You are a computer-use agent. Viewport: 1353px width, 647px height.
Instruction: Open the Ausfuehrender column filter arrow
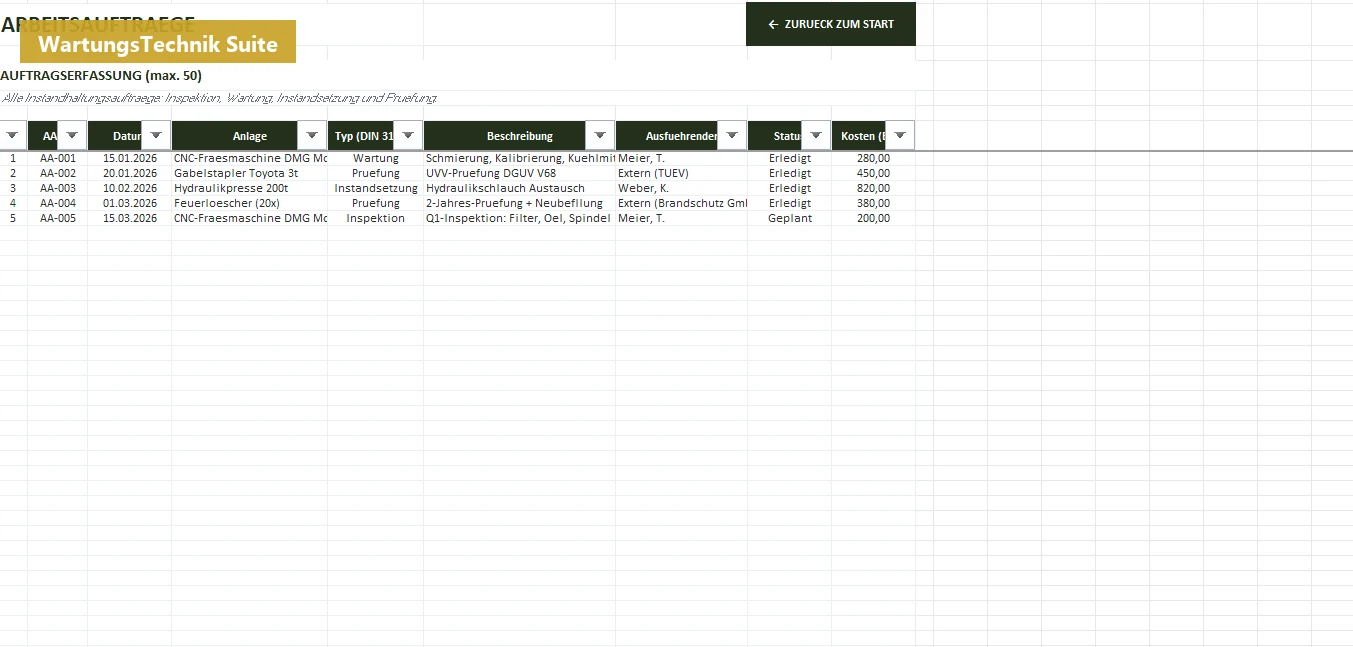[x=731, y=136]
